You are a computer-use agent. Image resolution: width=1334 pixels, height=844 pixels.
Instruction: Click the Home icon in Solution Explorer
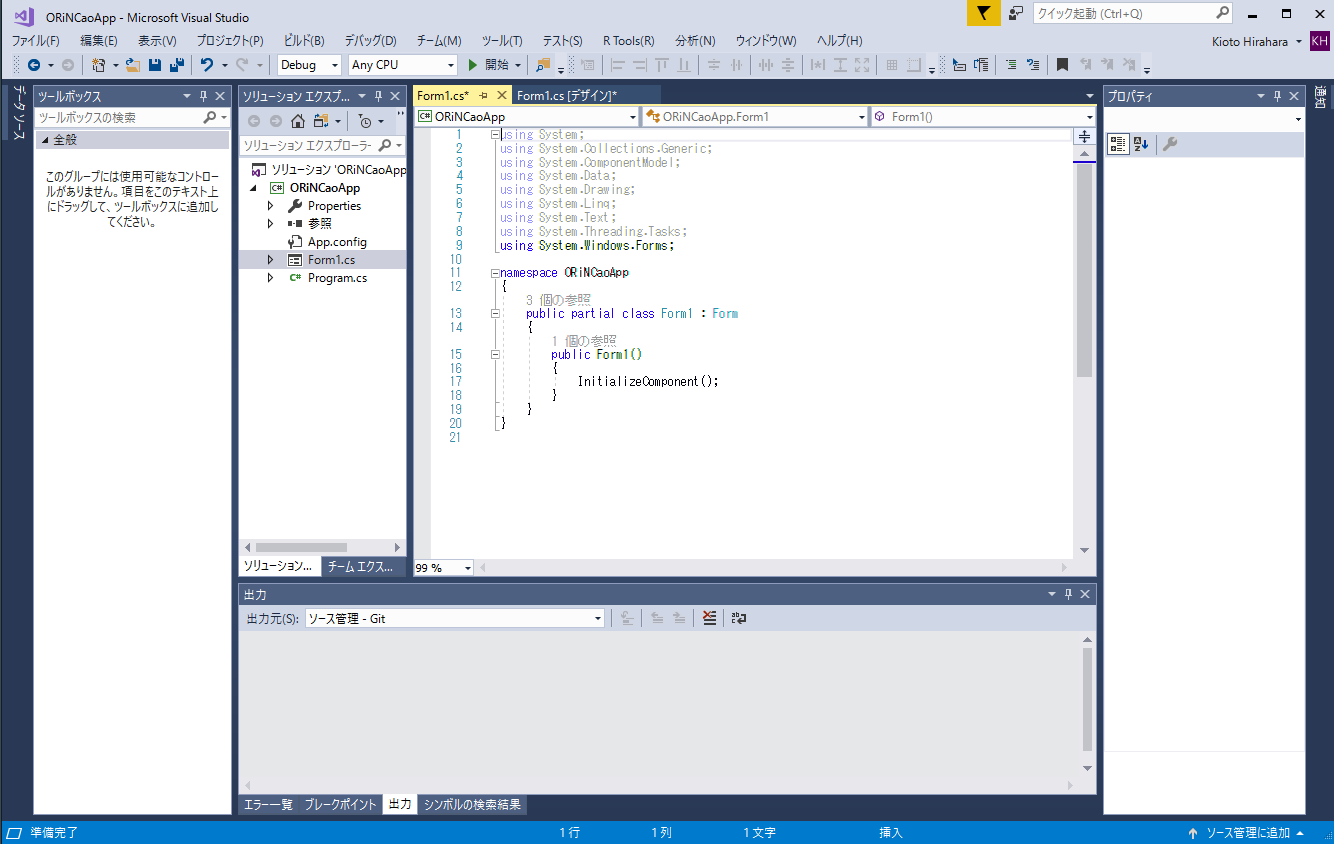tap(298, 122)
